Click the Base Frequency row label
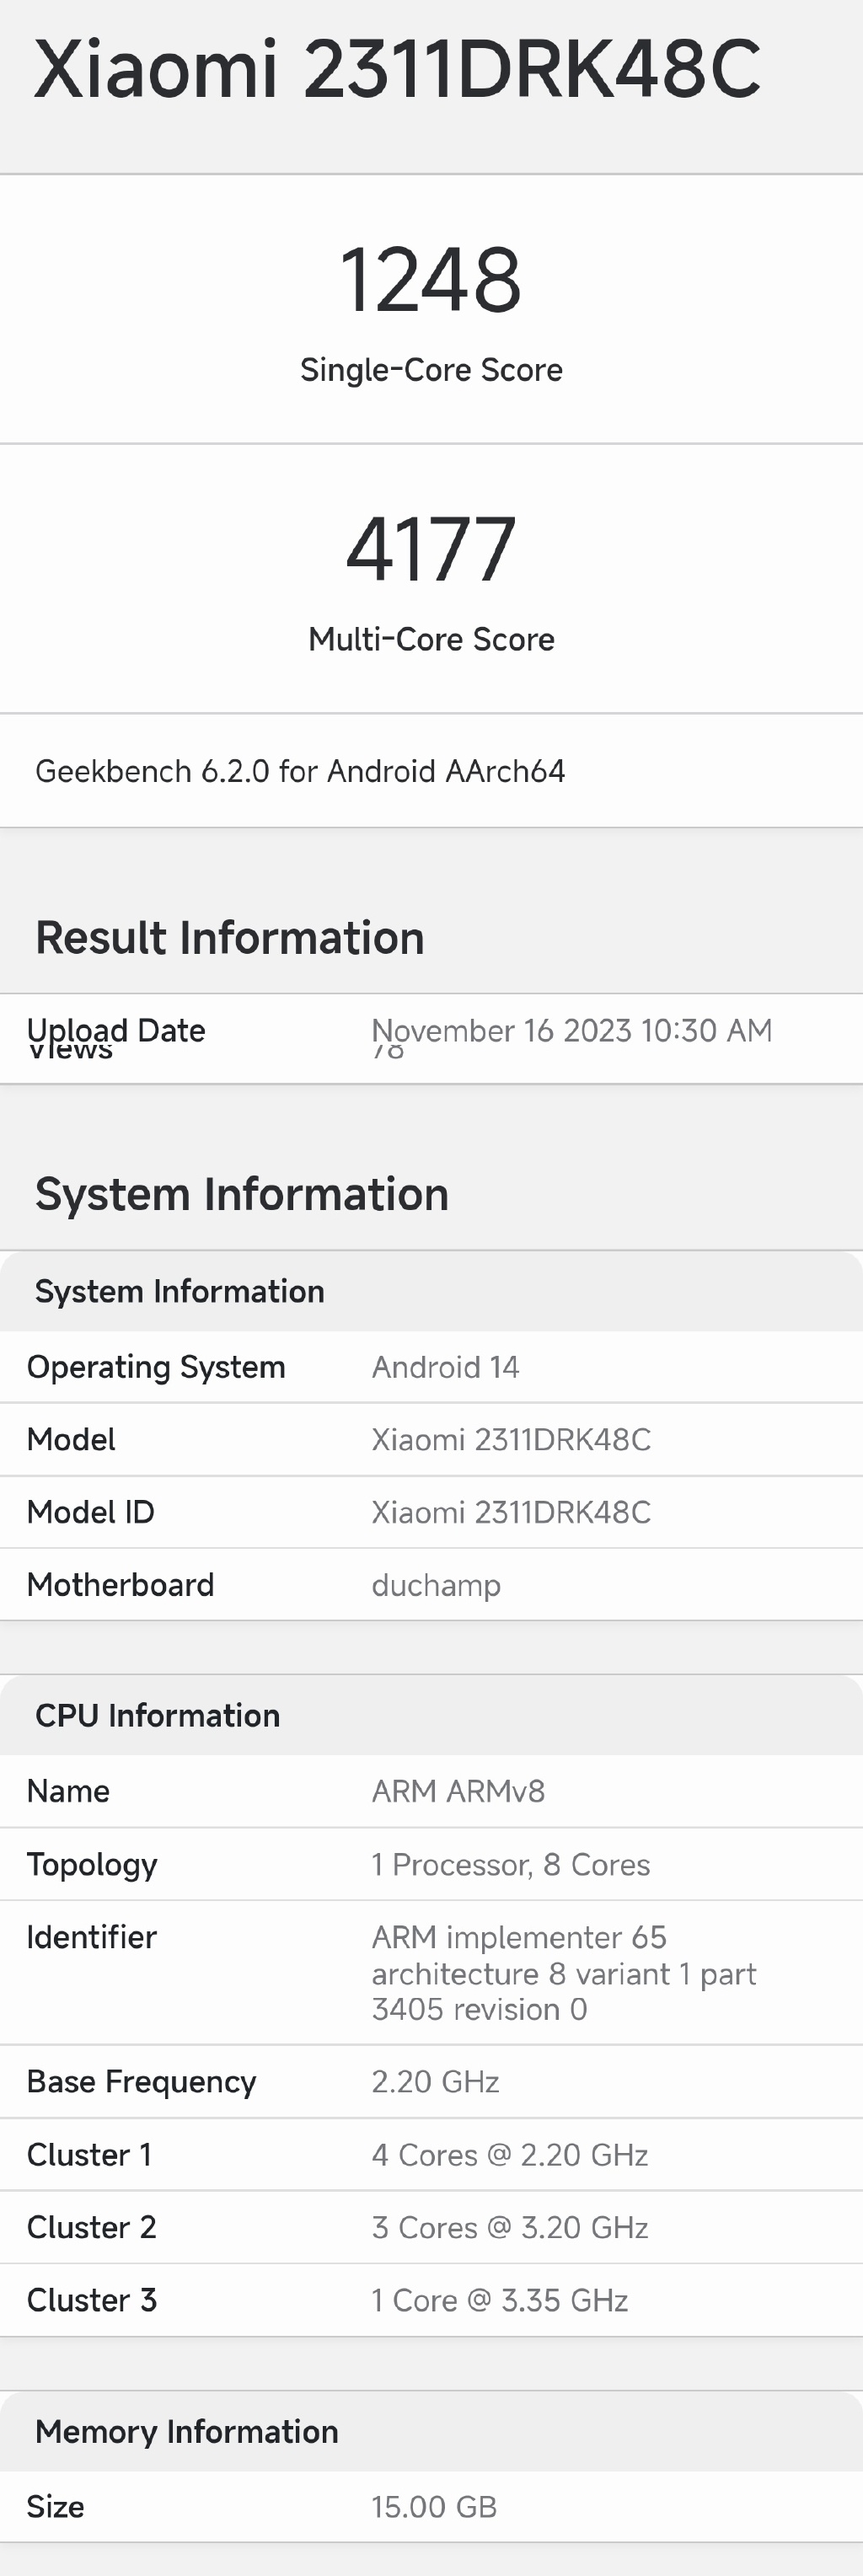The image size is (863, 2576). (142, 2081)
